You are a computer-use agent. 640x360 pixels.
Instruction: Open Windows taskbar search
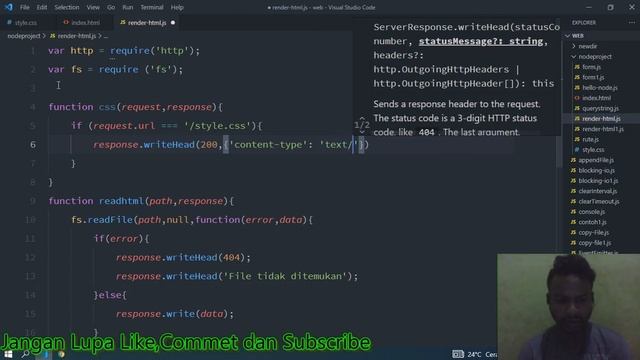click(x=25, y=354)
